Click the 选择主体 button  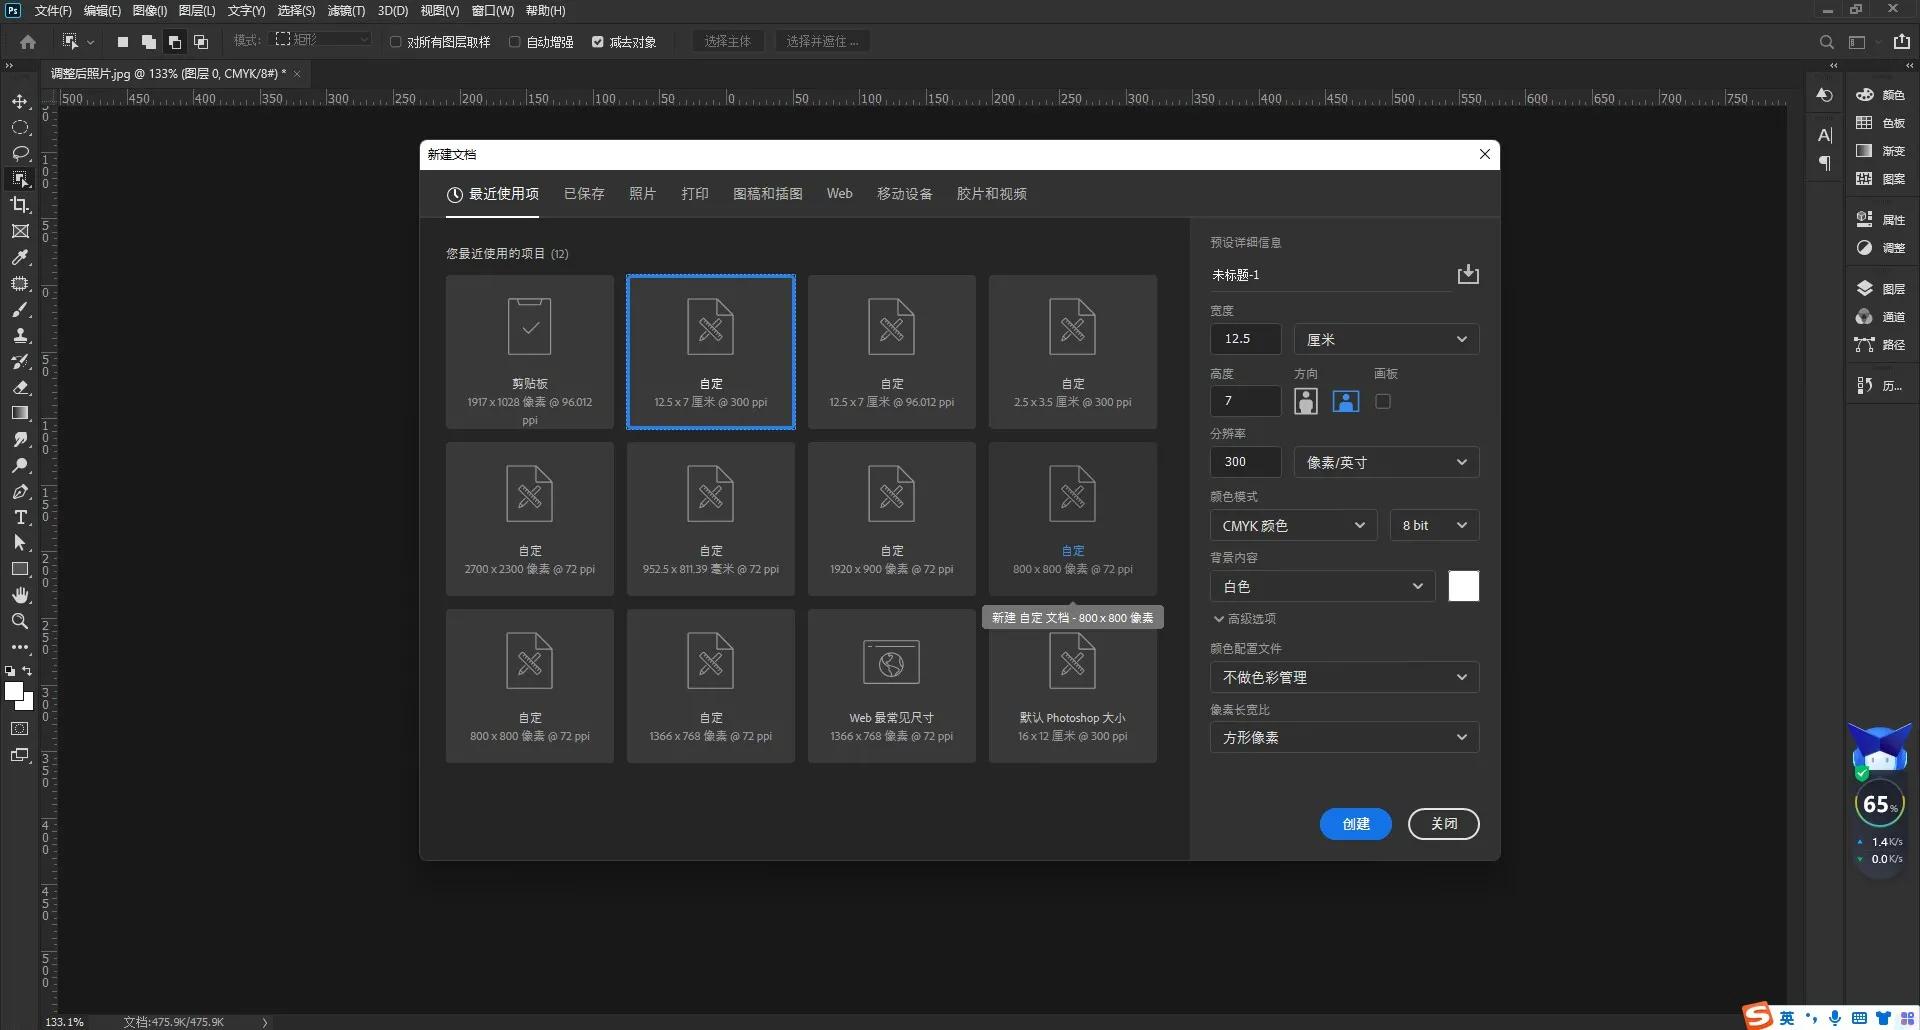click(x=728, y=41)
